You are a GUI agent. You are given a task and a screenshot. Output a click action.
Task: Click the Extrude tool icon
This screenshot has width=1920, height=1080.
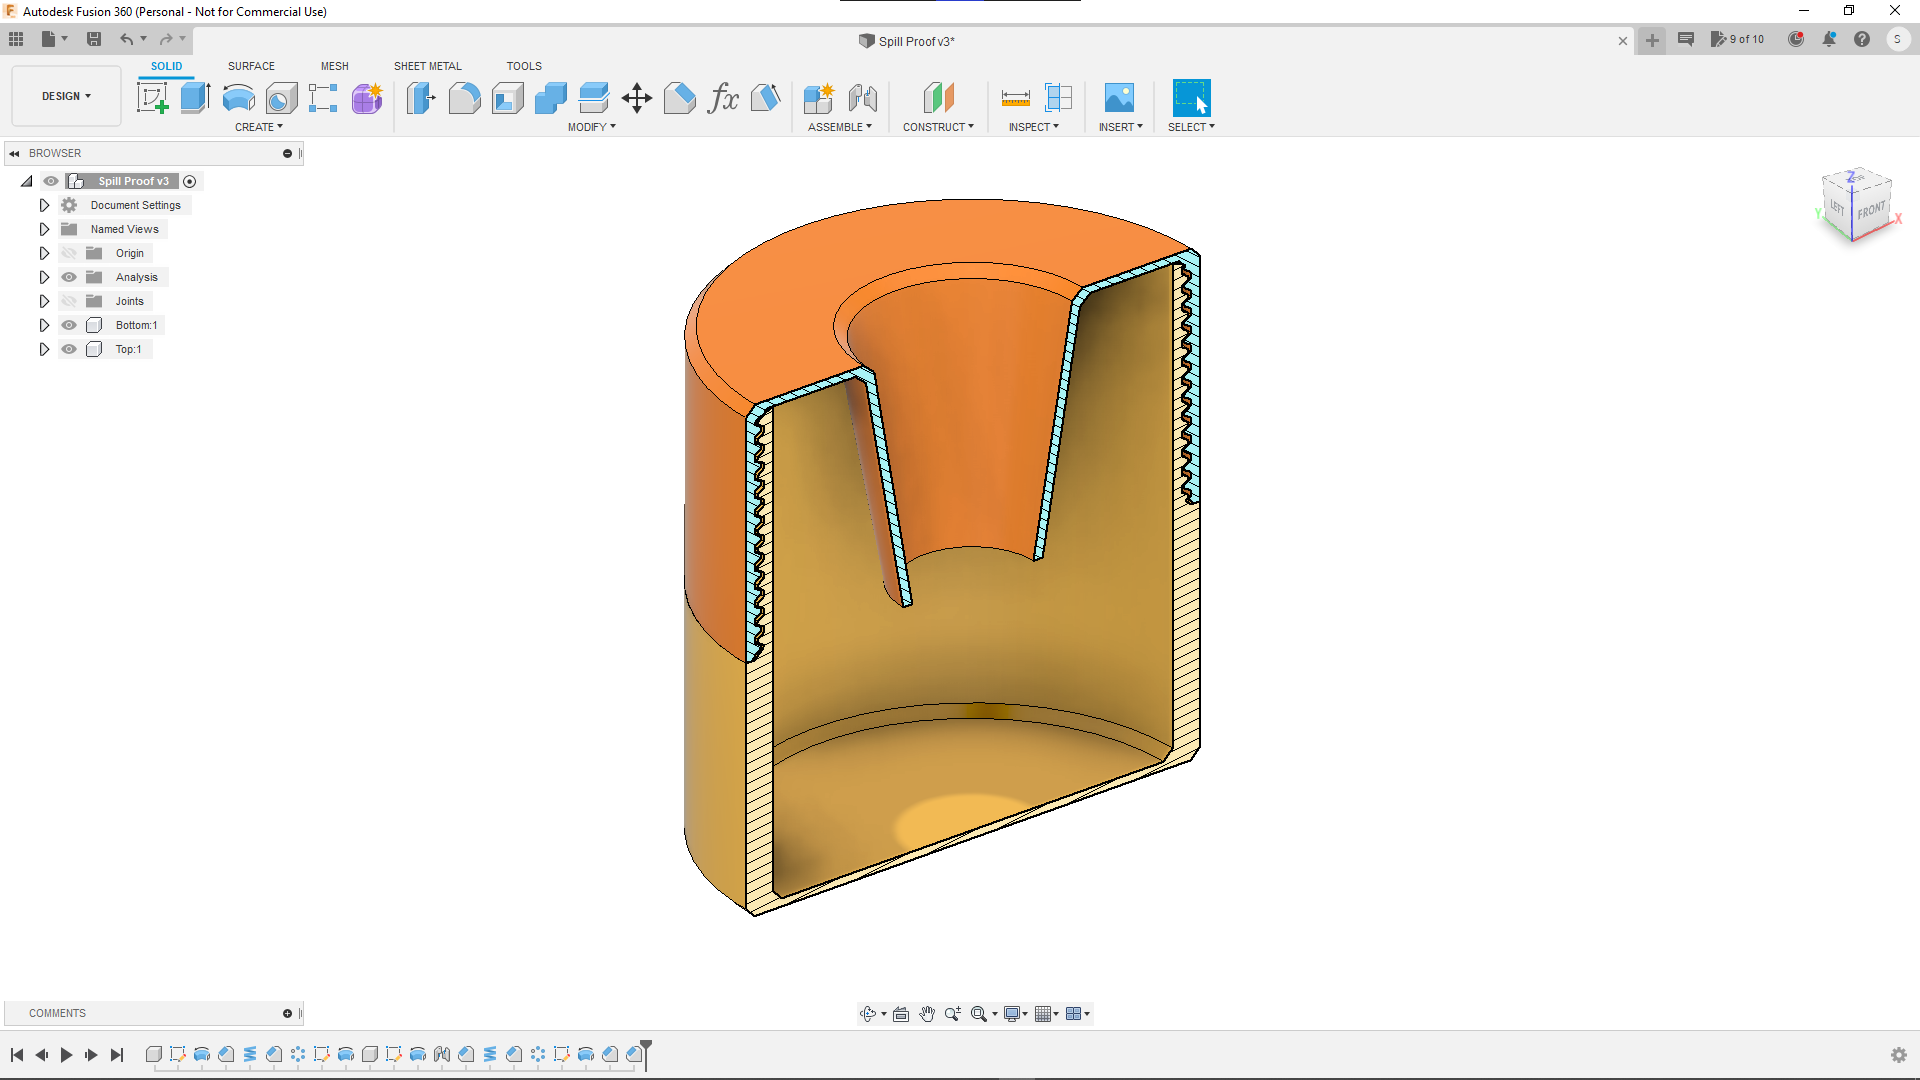pos(195,98)
